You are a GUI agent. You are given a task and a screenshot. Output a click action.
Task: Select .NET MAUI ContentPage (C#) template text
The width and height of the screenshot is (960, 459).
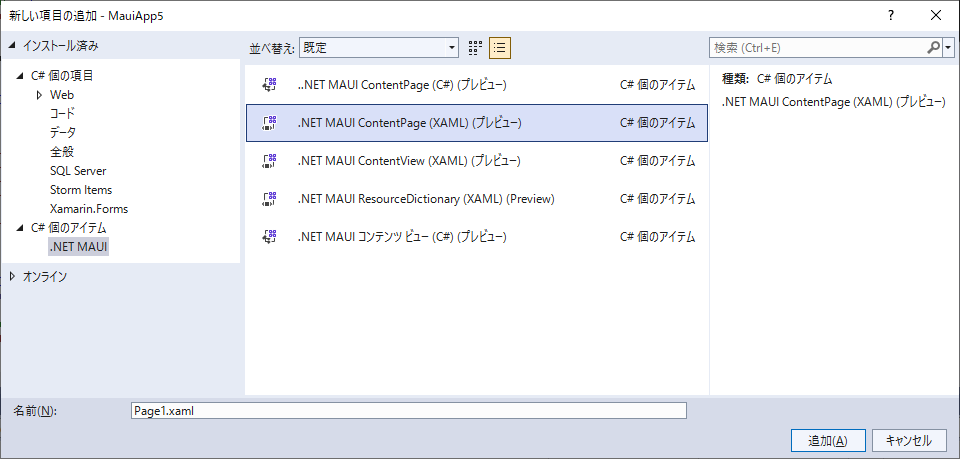click(402, 85)
